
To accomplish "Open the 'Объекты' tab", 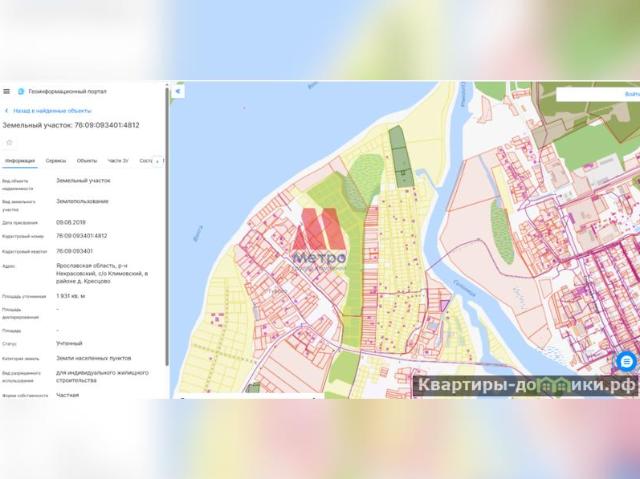I will 87,161.
